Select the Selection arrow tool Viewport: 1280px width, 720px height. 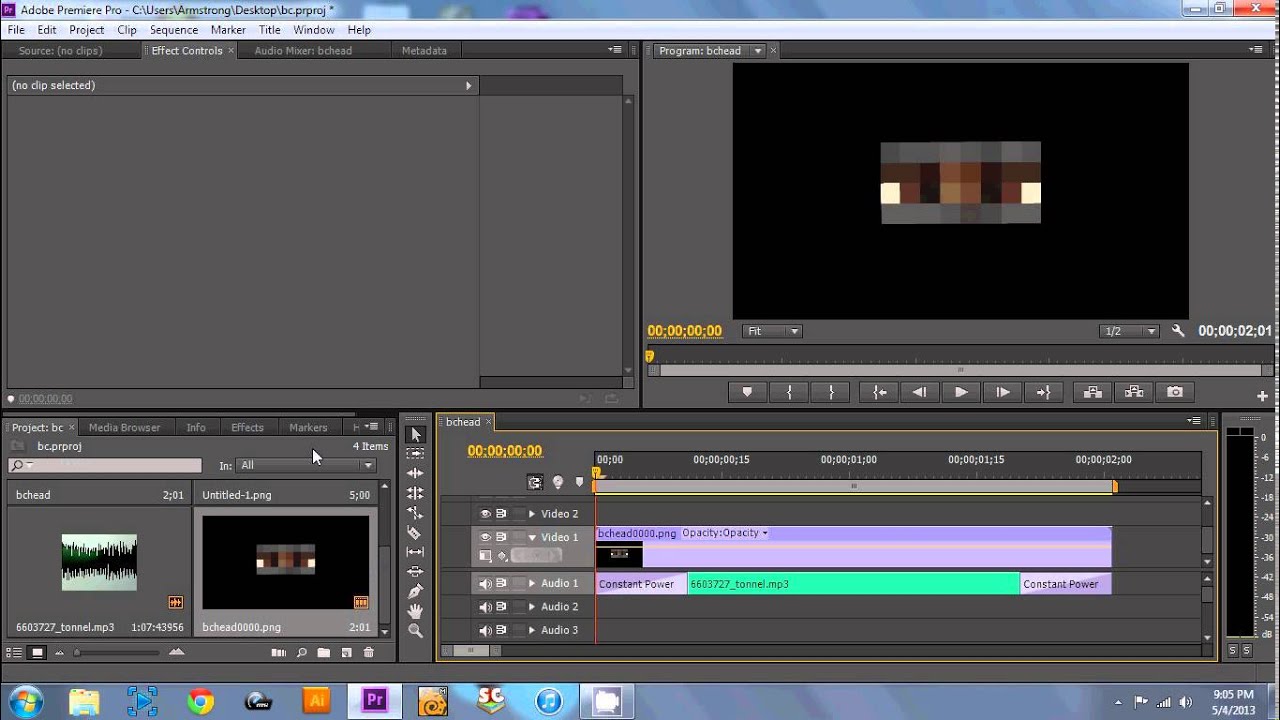click(x=416, y=434)
